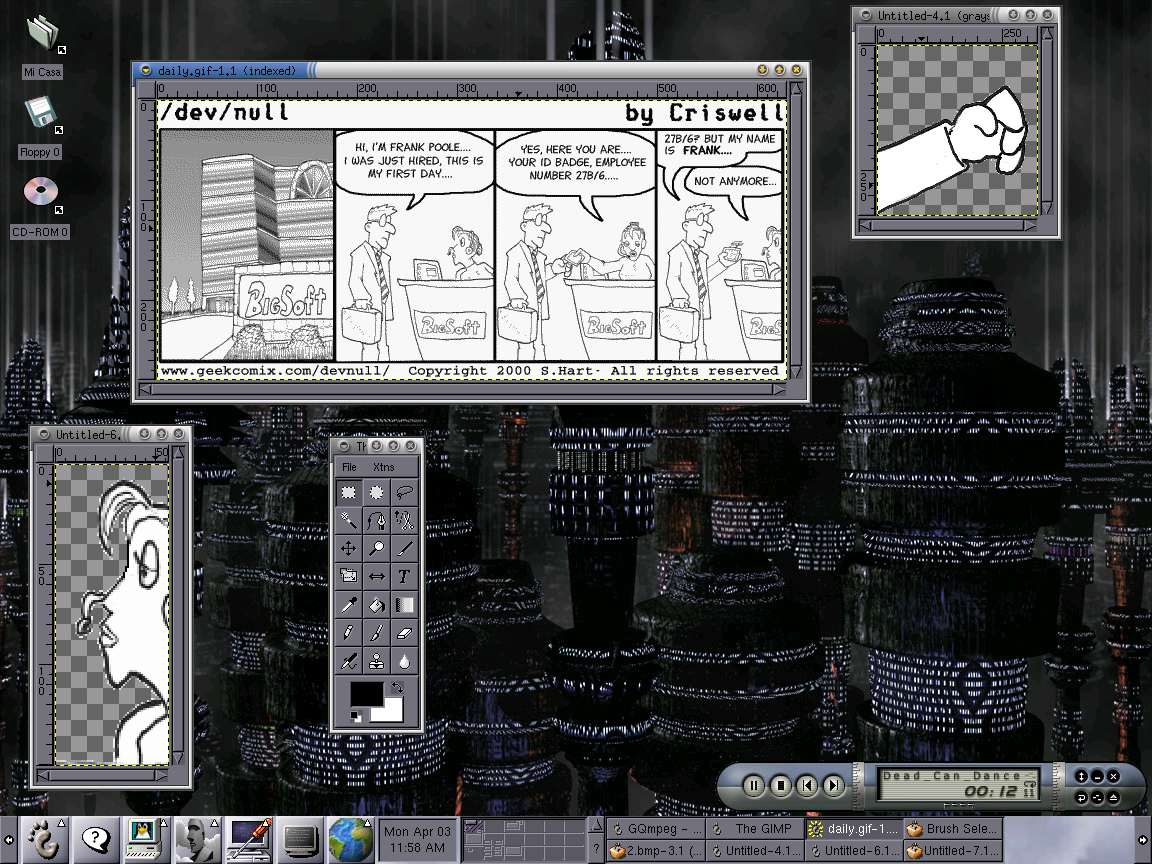This screenshot has height=864, width=1152.
Task: Select the Color Picker eyedropper tool
Action: (x=348, y=605)
